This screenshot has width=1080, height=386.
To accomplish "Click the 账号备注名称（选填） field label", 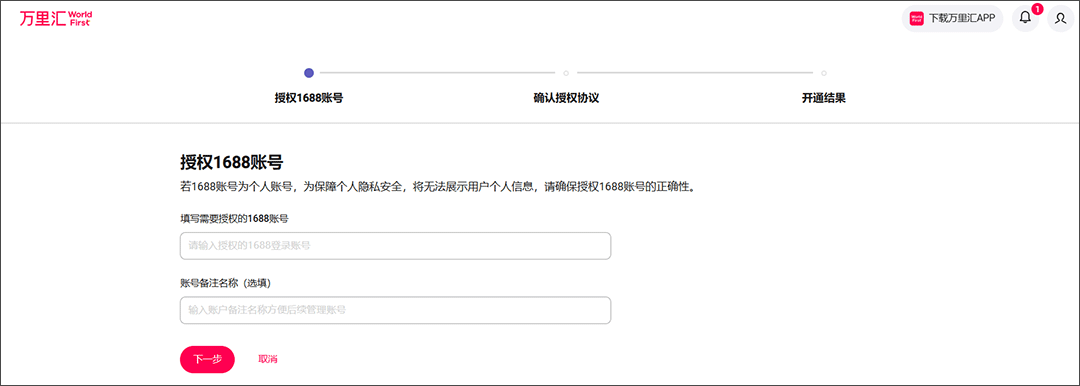I will tap(227, 283).
